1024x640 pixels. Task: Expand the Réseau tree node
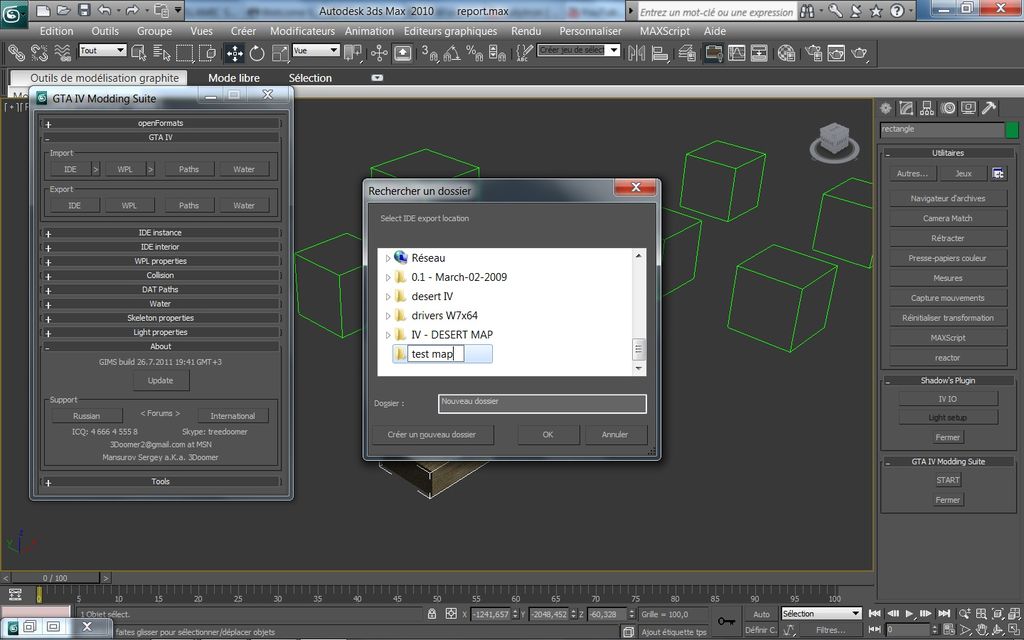pyautogui.click(x=387, y=259)
